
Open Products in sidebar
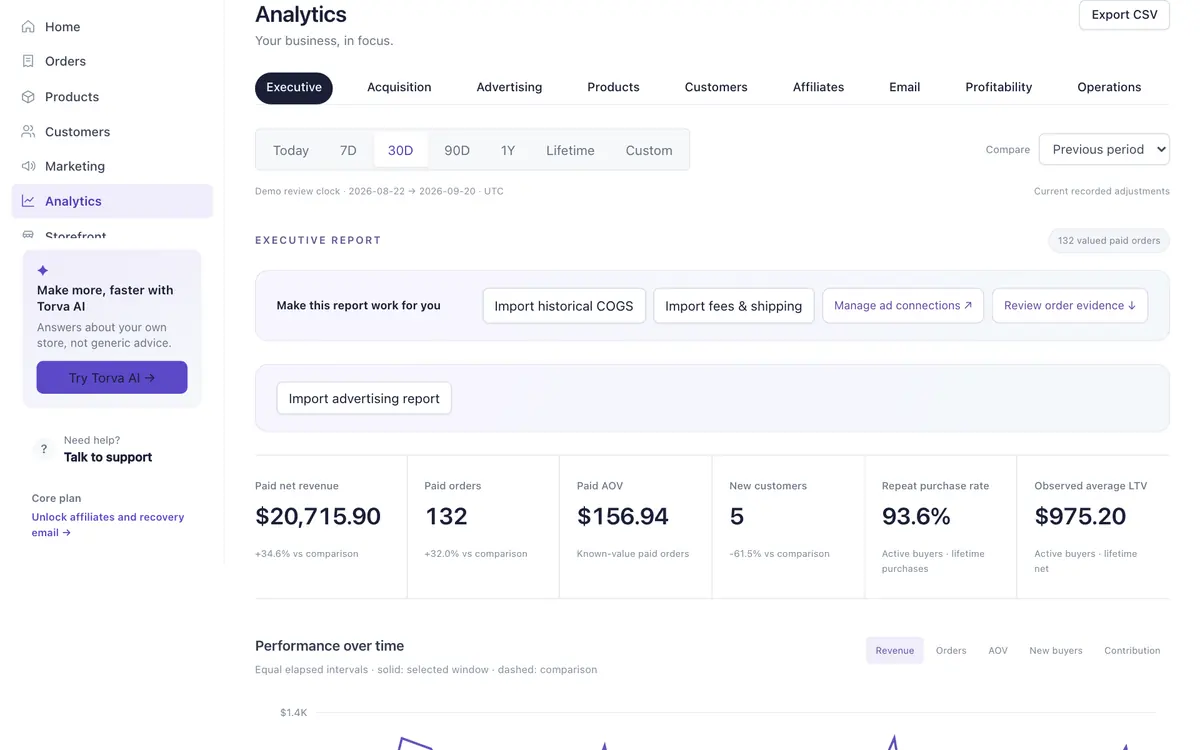point(112,97)
